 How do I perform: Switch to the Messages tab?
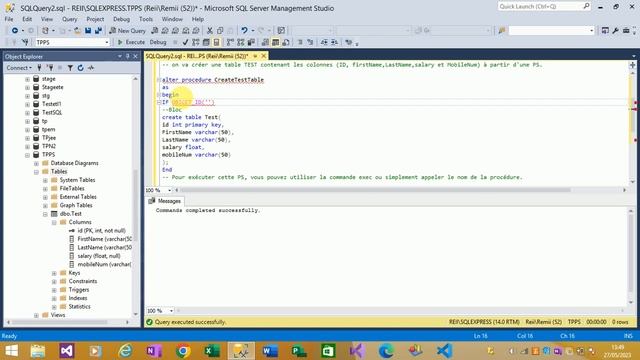tap(165, 201)
